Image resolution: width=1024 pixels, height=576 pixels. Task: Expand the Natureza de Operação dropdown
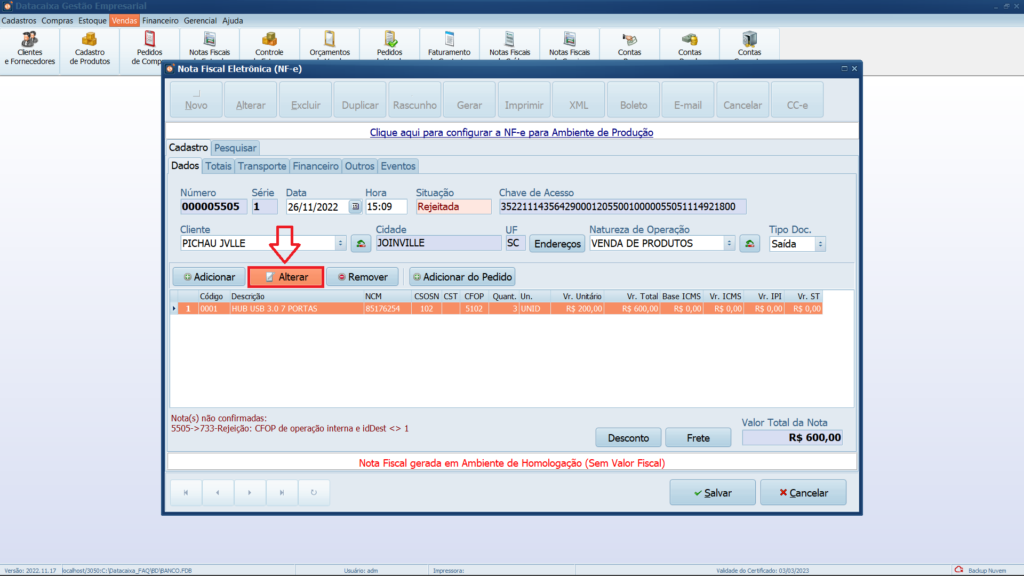tap(728, 243)
